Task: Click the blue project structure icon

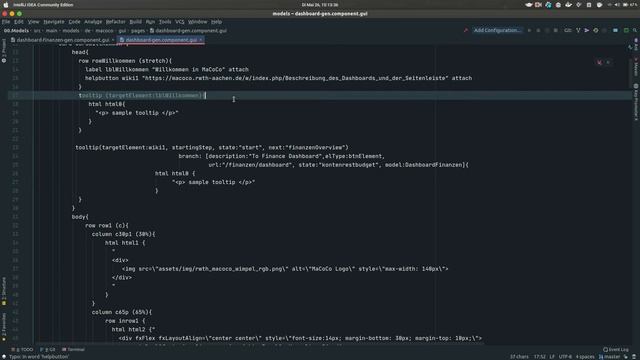Action: tap(615, 30)
